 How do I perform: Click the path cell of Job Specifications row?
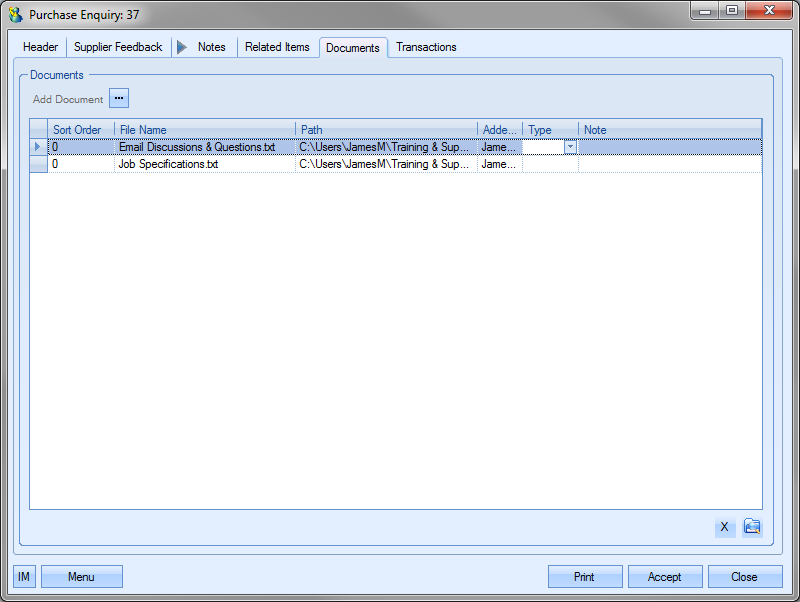coord(386,164)
